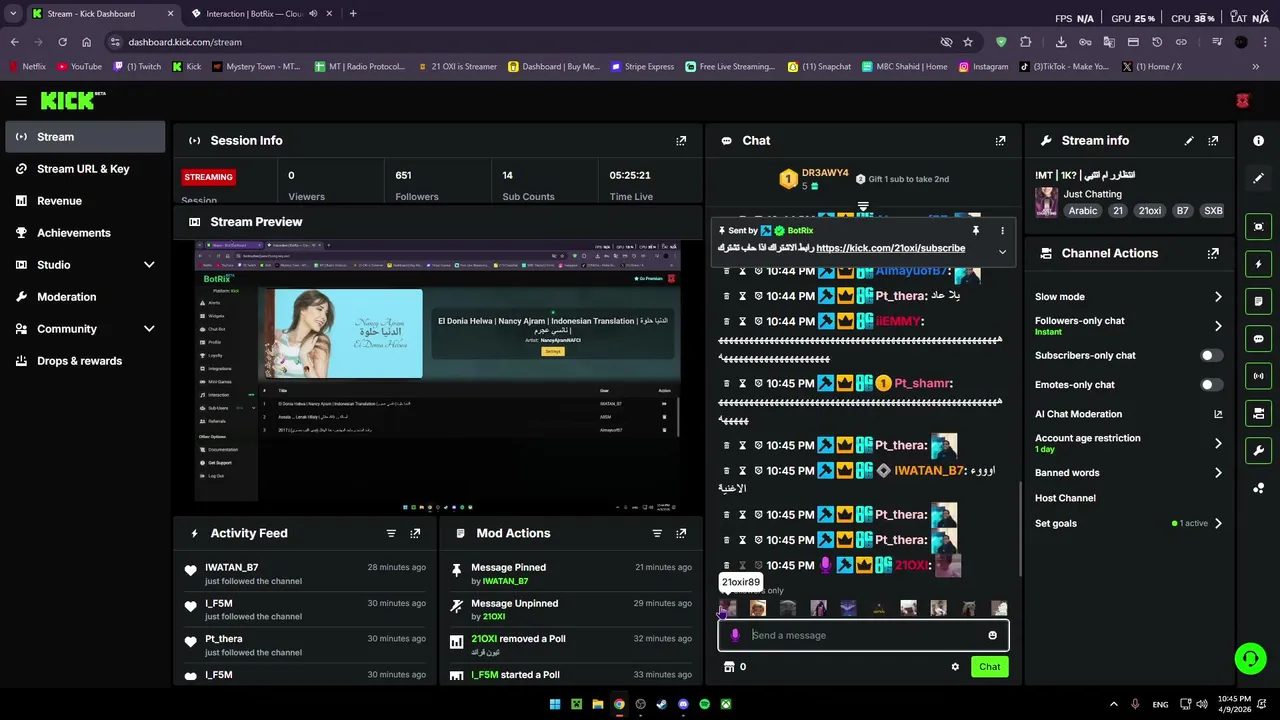Click the three-dots cluster icon in right toolbar
Screen dimensions: 1280x720
point(1258,488)
